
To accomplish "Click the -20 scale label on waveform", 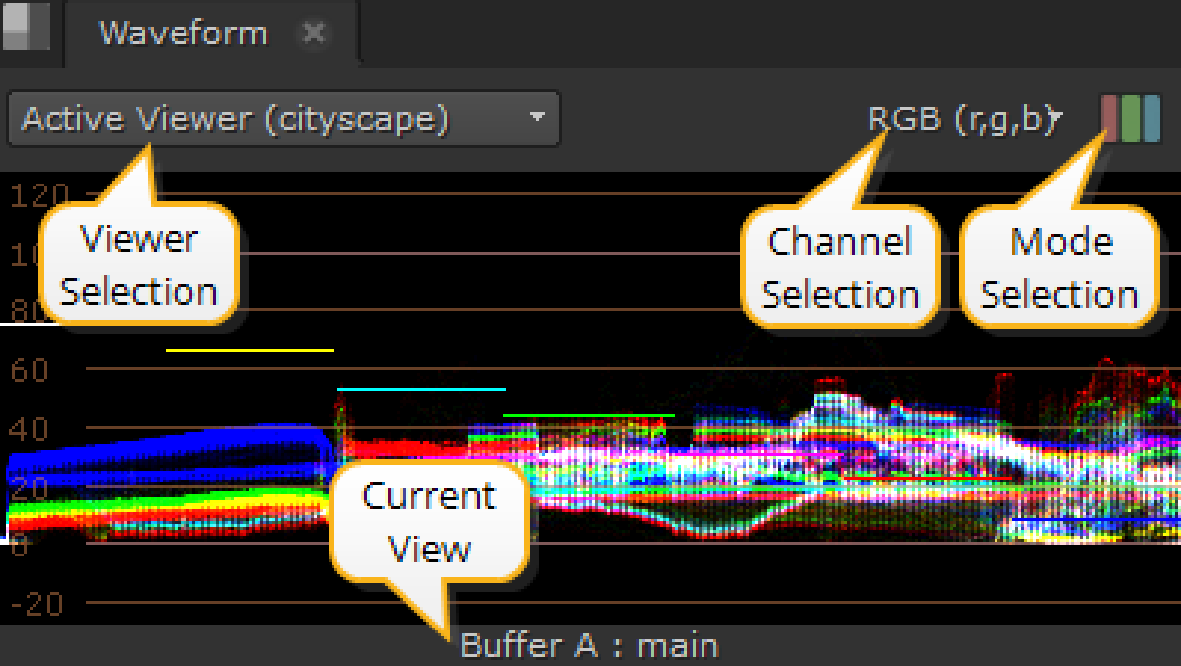I will 36,603.
